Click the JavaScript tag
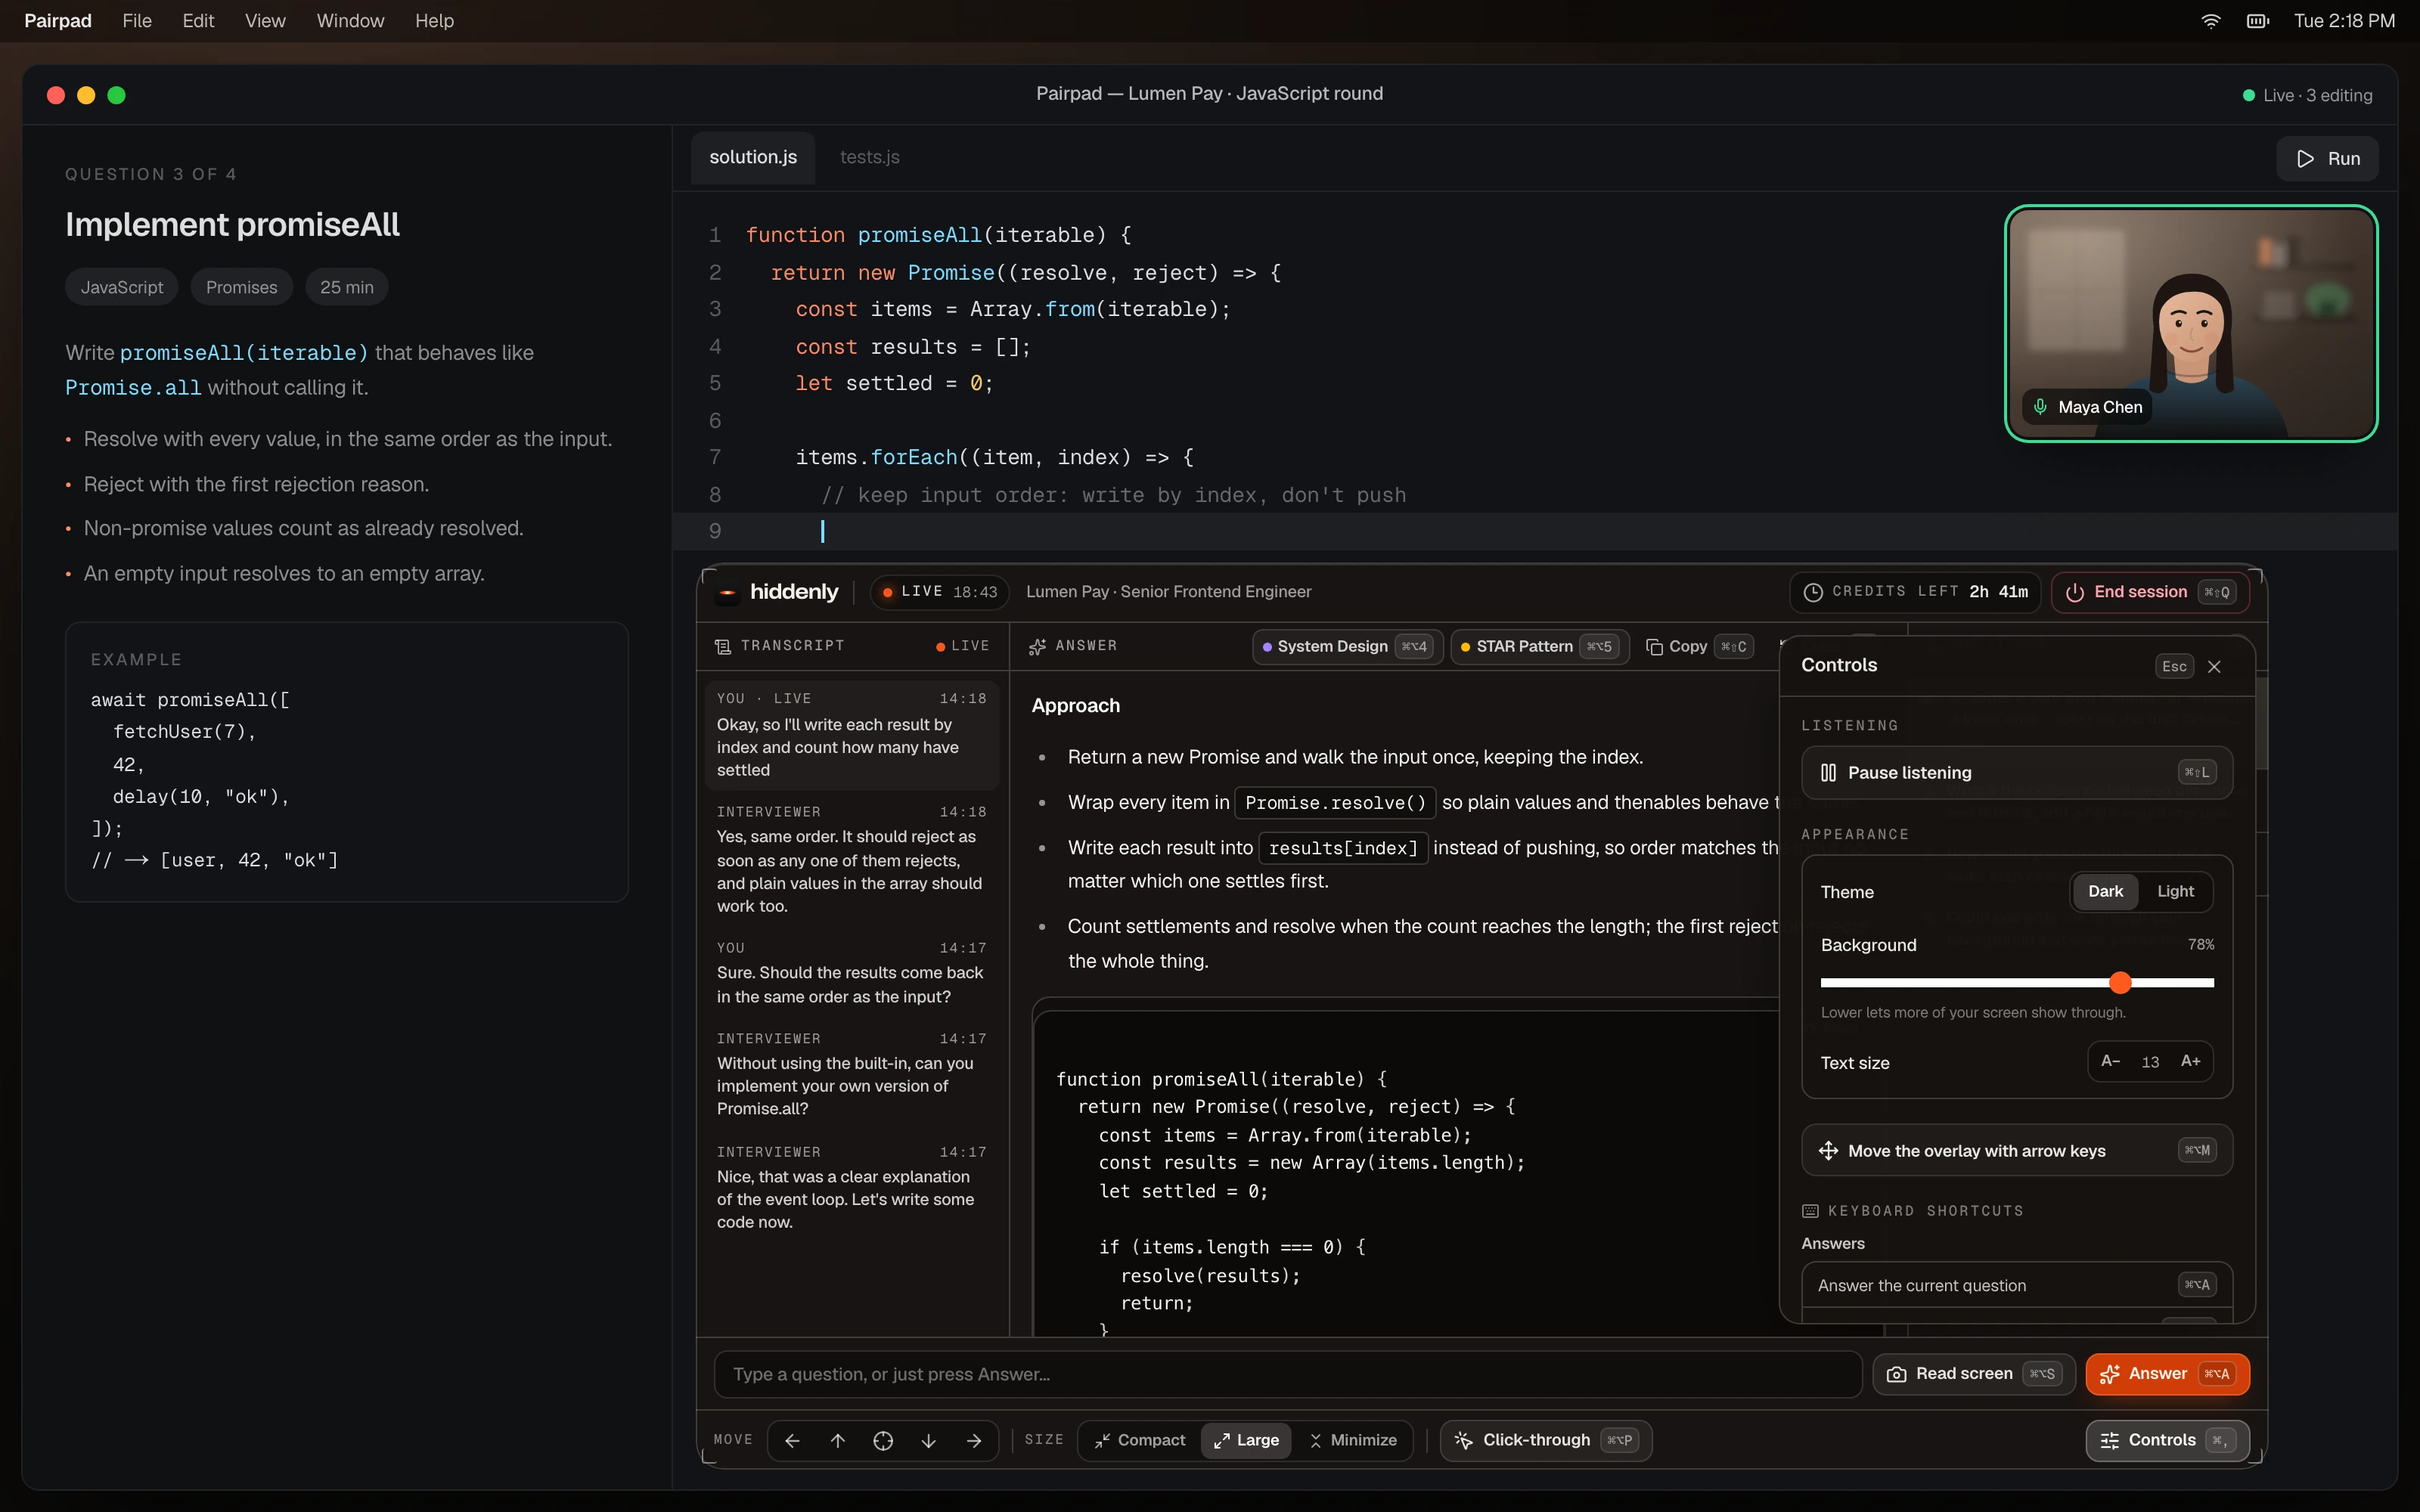Image resolution: width=2420 pixels, height=1512 pixels. point(122,287)
